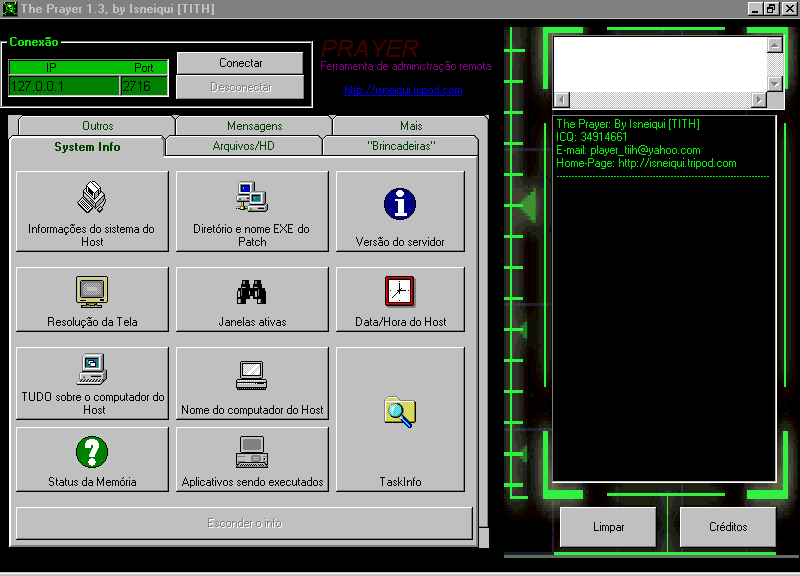The width and height of the screenshot is (800, 576).
Task: Switch to the Arquivos/HD tab
Action: click(243, 147)
